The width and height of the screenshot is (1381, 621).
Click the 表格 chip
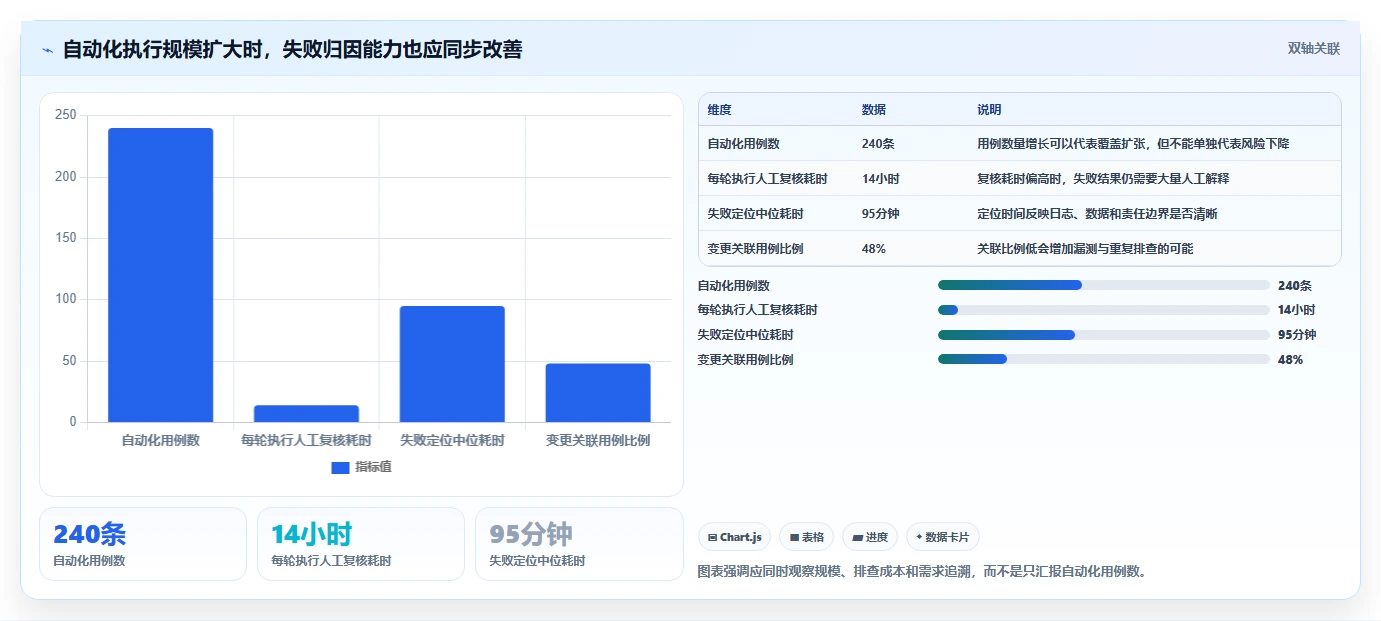coord(807,537)
